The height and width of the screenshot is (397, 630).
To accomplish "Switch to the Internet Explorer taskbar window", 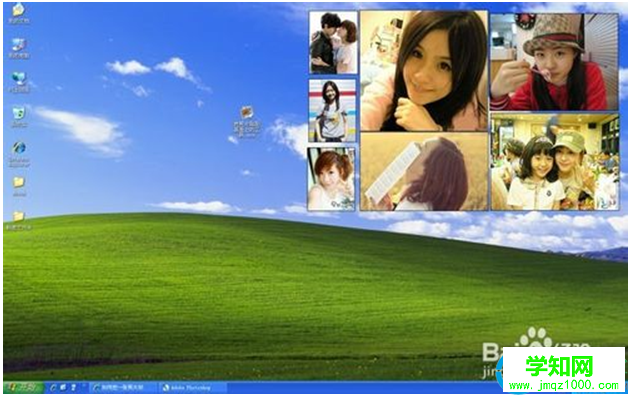I will (x=123, y=388).
